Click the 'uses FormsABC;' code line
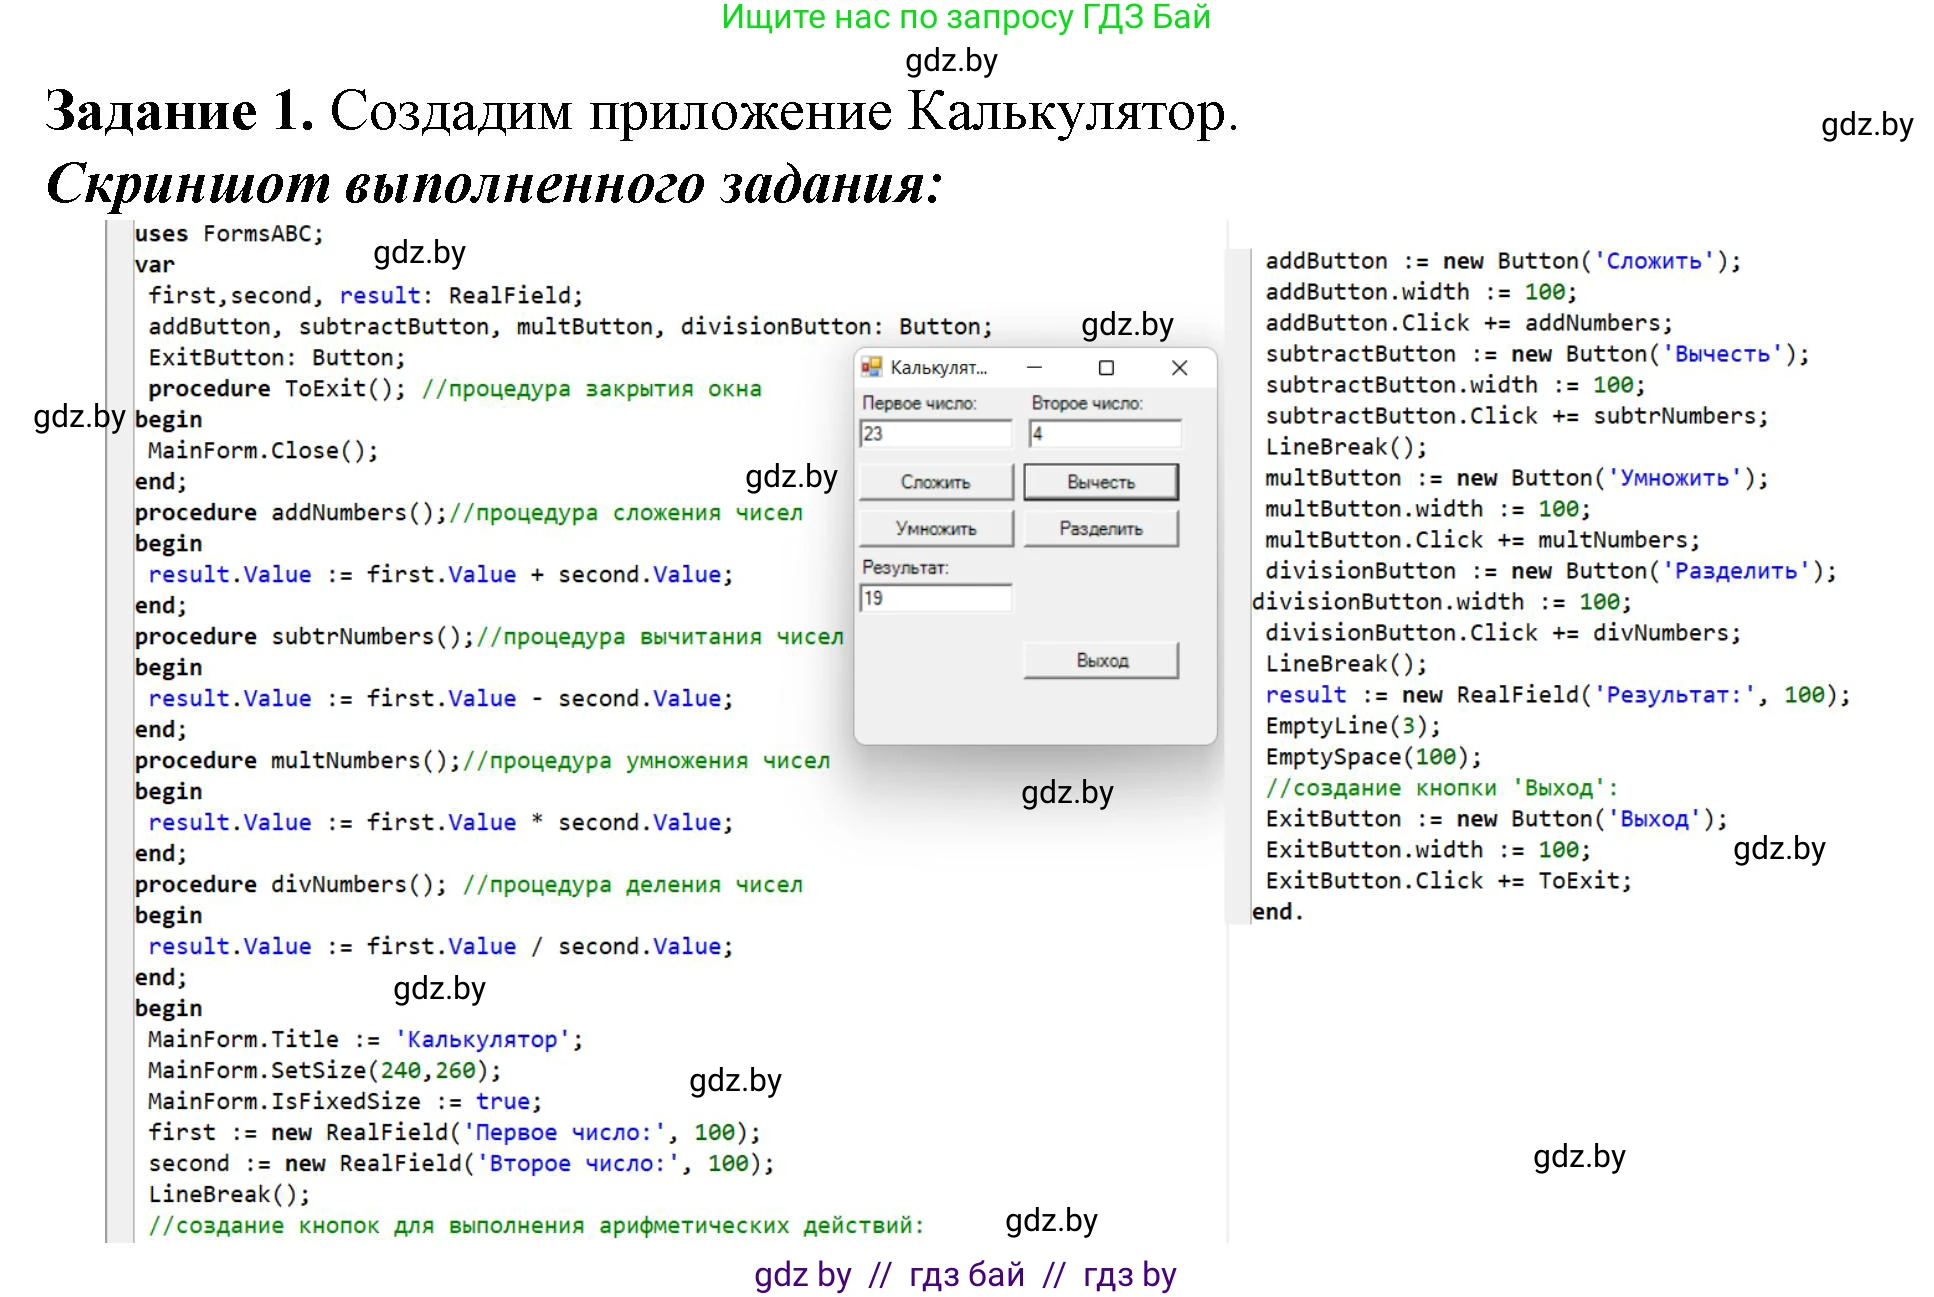Viewport: 1934px width, 1297px height. [229, 234]
